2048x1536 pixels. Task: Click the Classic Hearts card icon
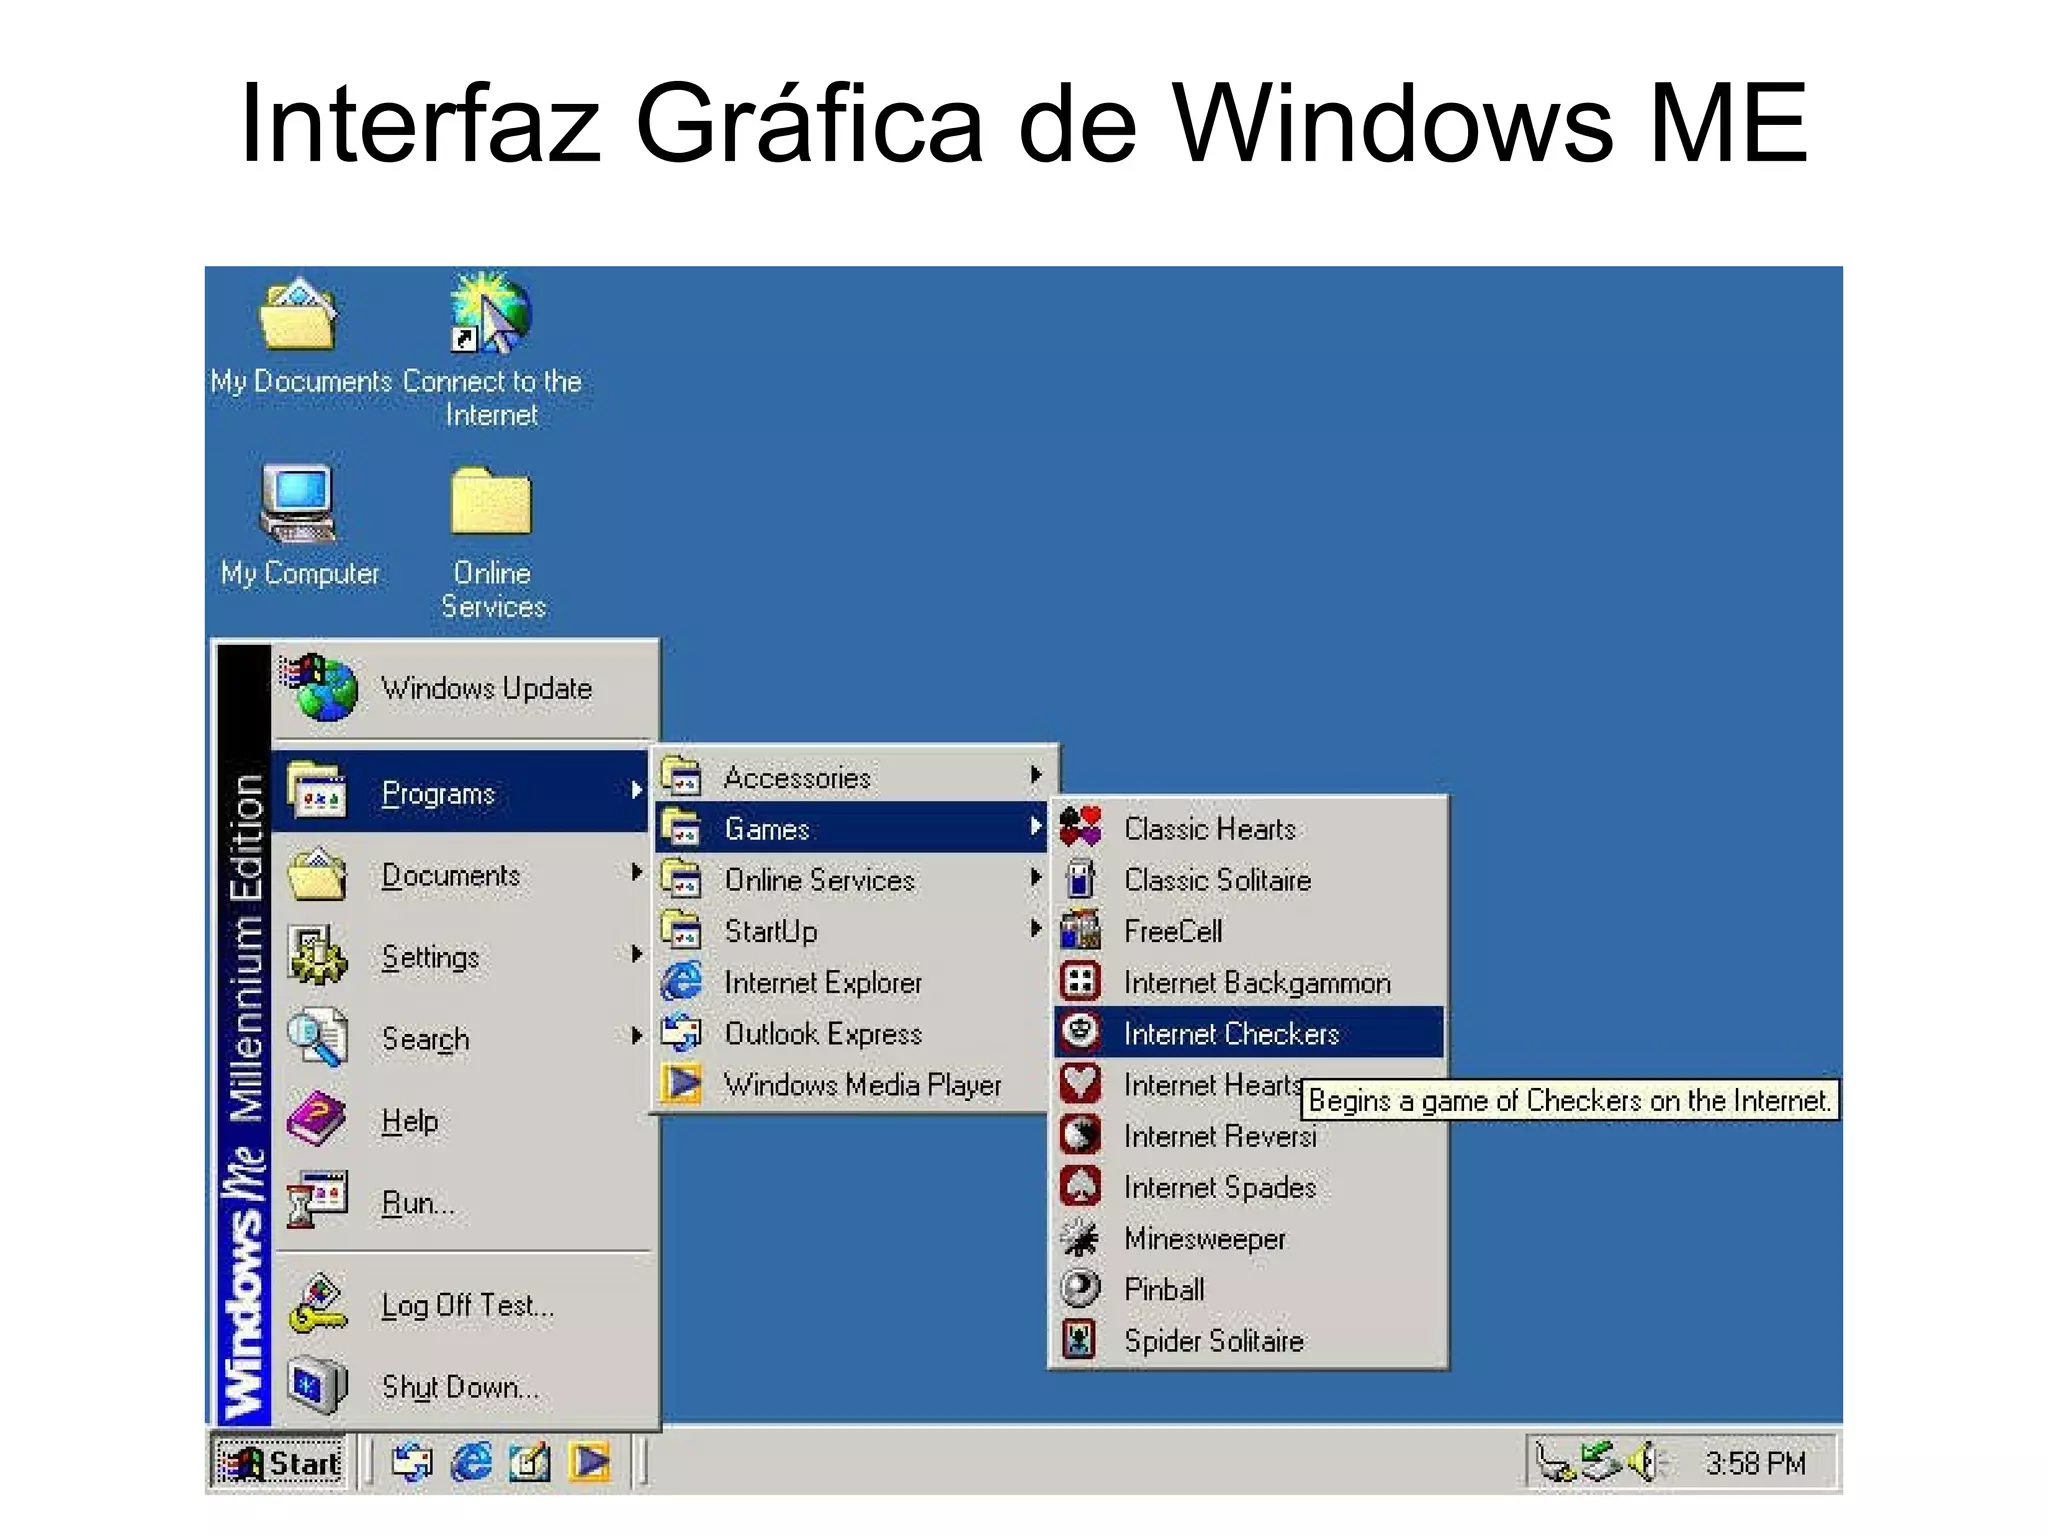click(x=1080, y=828)
